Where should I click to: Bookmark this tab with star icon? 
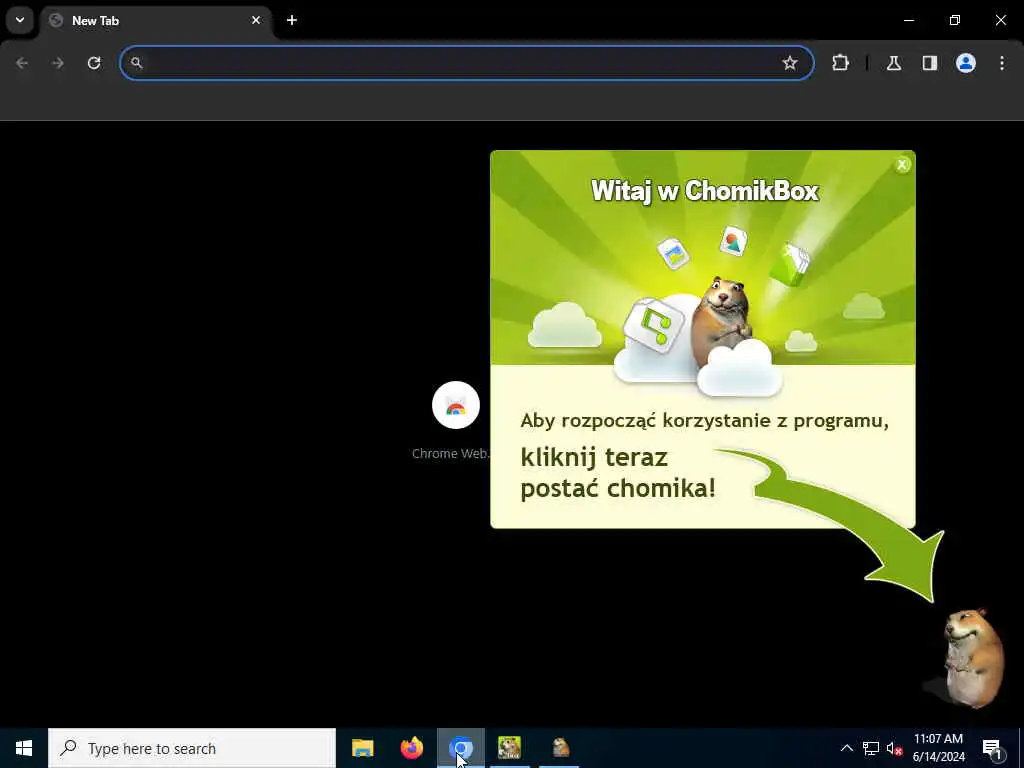790,63
